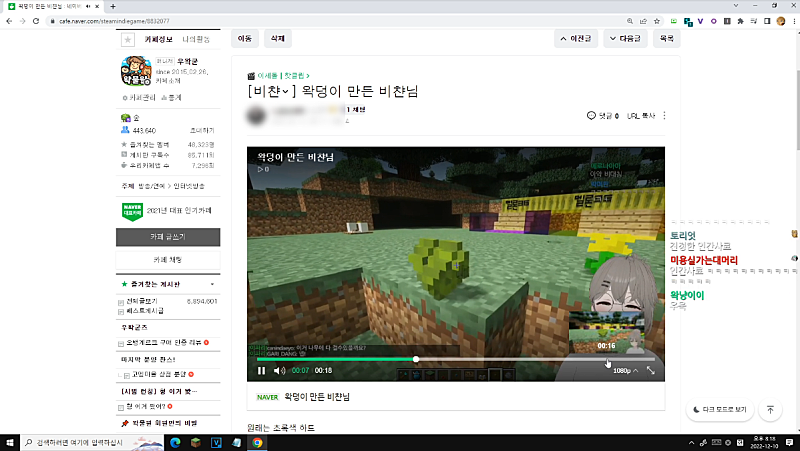This screenshot has height=451, width=800.
Task: Pause the video with the pause button
Action: coord(261,371)
